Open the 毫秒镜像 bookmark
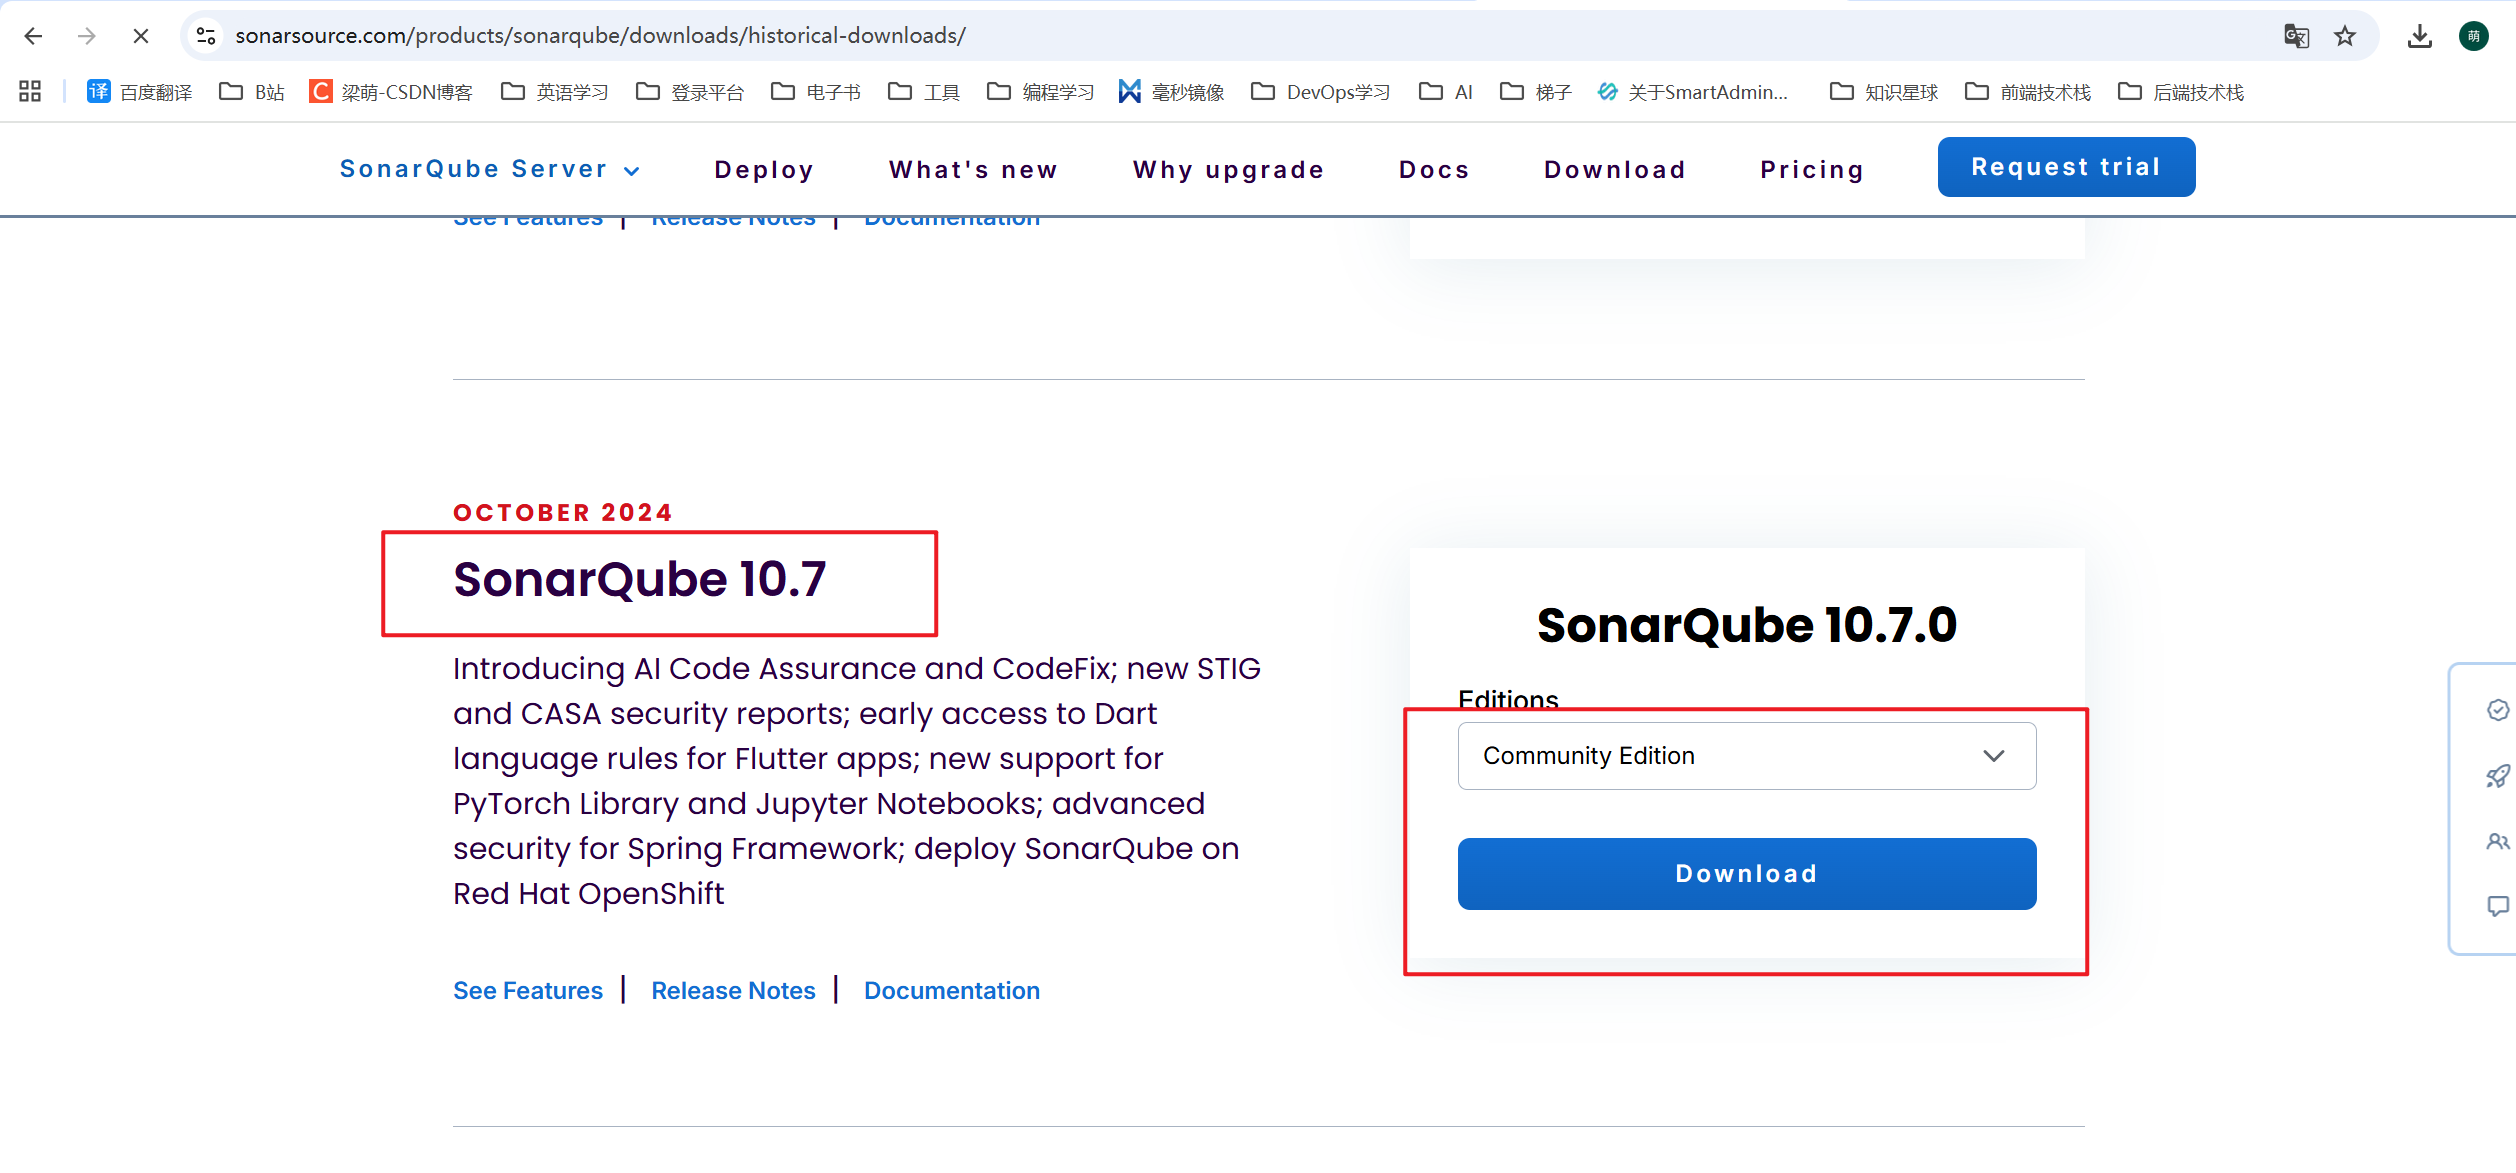Viewport: 2516px width, 1173px height. [1171, 92]
